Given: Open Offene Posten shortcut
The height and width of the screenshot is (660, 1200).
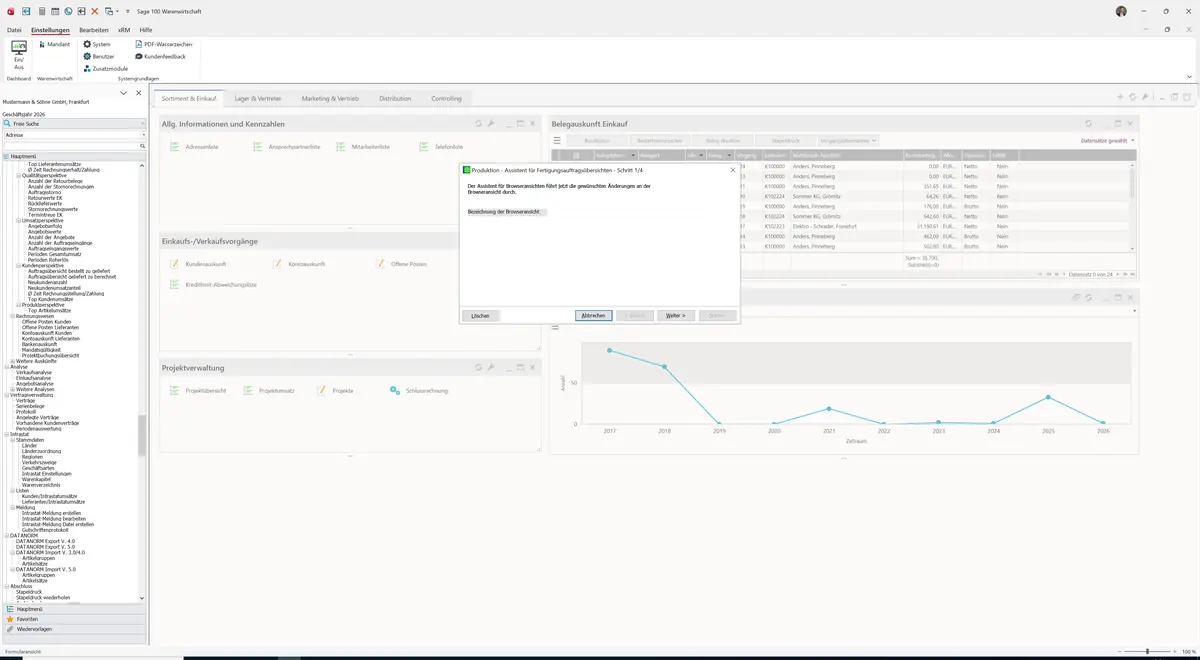Looking at the screenshot, I should click(x=402, y=264).
